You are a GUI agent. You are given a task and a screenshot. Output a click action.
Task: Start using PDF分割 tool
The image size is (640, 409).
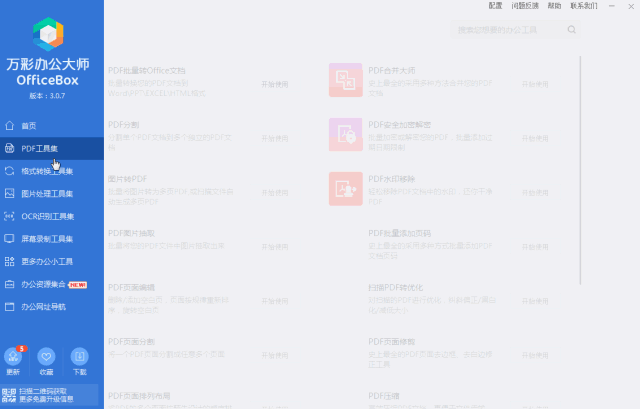(275, 139)
